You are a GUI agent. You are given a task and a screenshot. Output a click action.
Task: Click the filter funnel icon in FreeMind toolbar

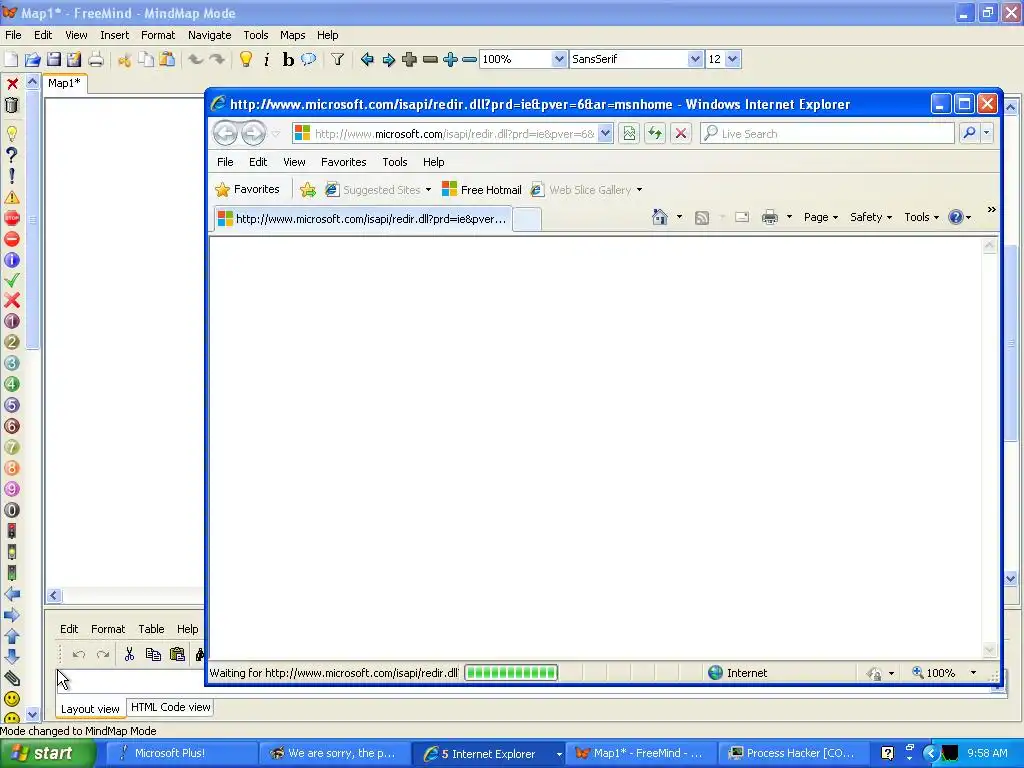[x=337, y=59]
